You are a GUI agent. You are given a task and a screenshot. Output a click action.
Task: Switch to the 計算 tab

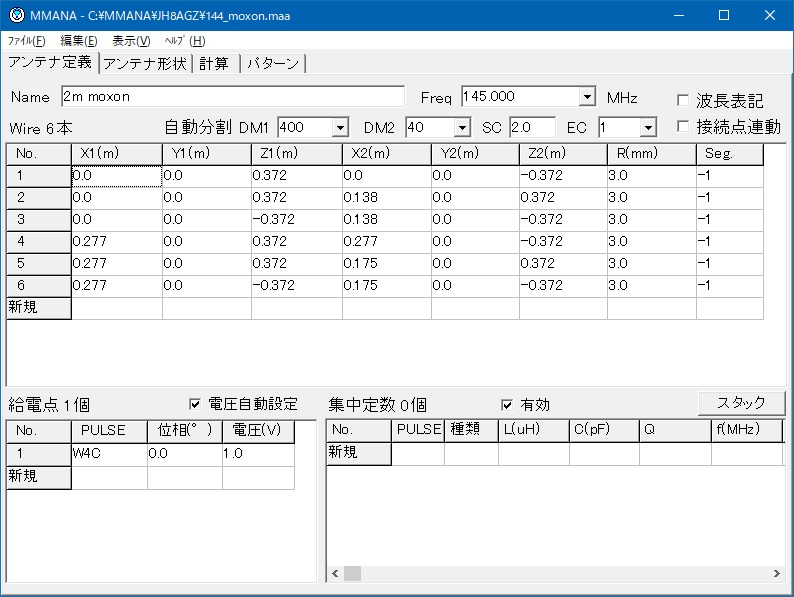[x=214, y=63]
